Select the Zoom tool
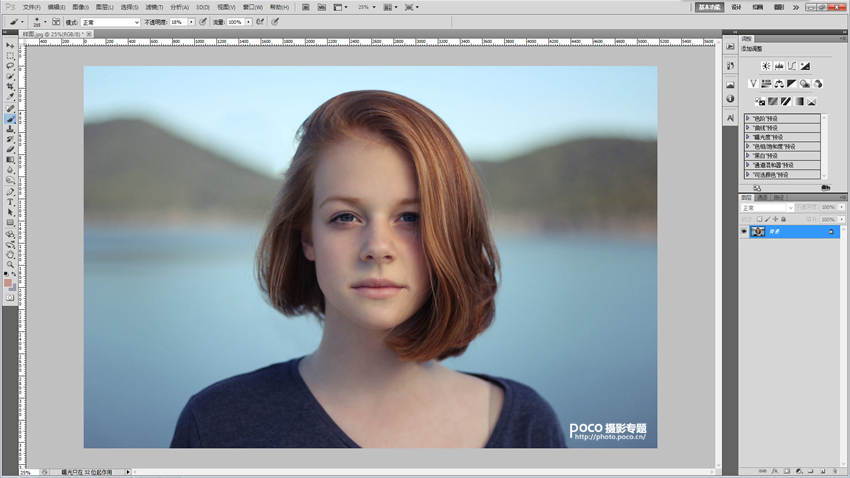This screenshot has width=850, height=478. tap(10, 265)
